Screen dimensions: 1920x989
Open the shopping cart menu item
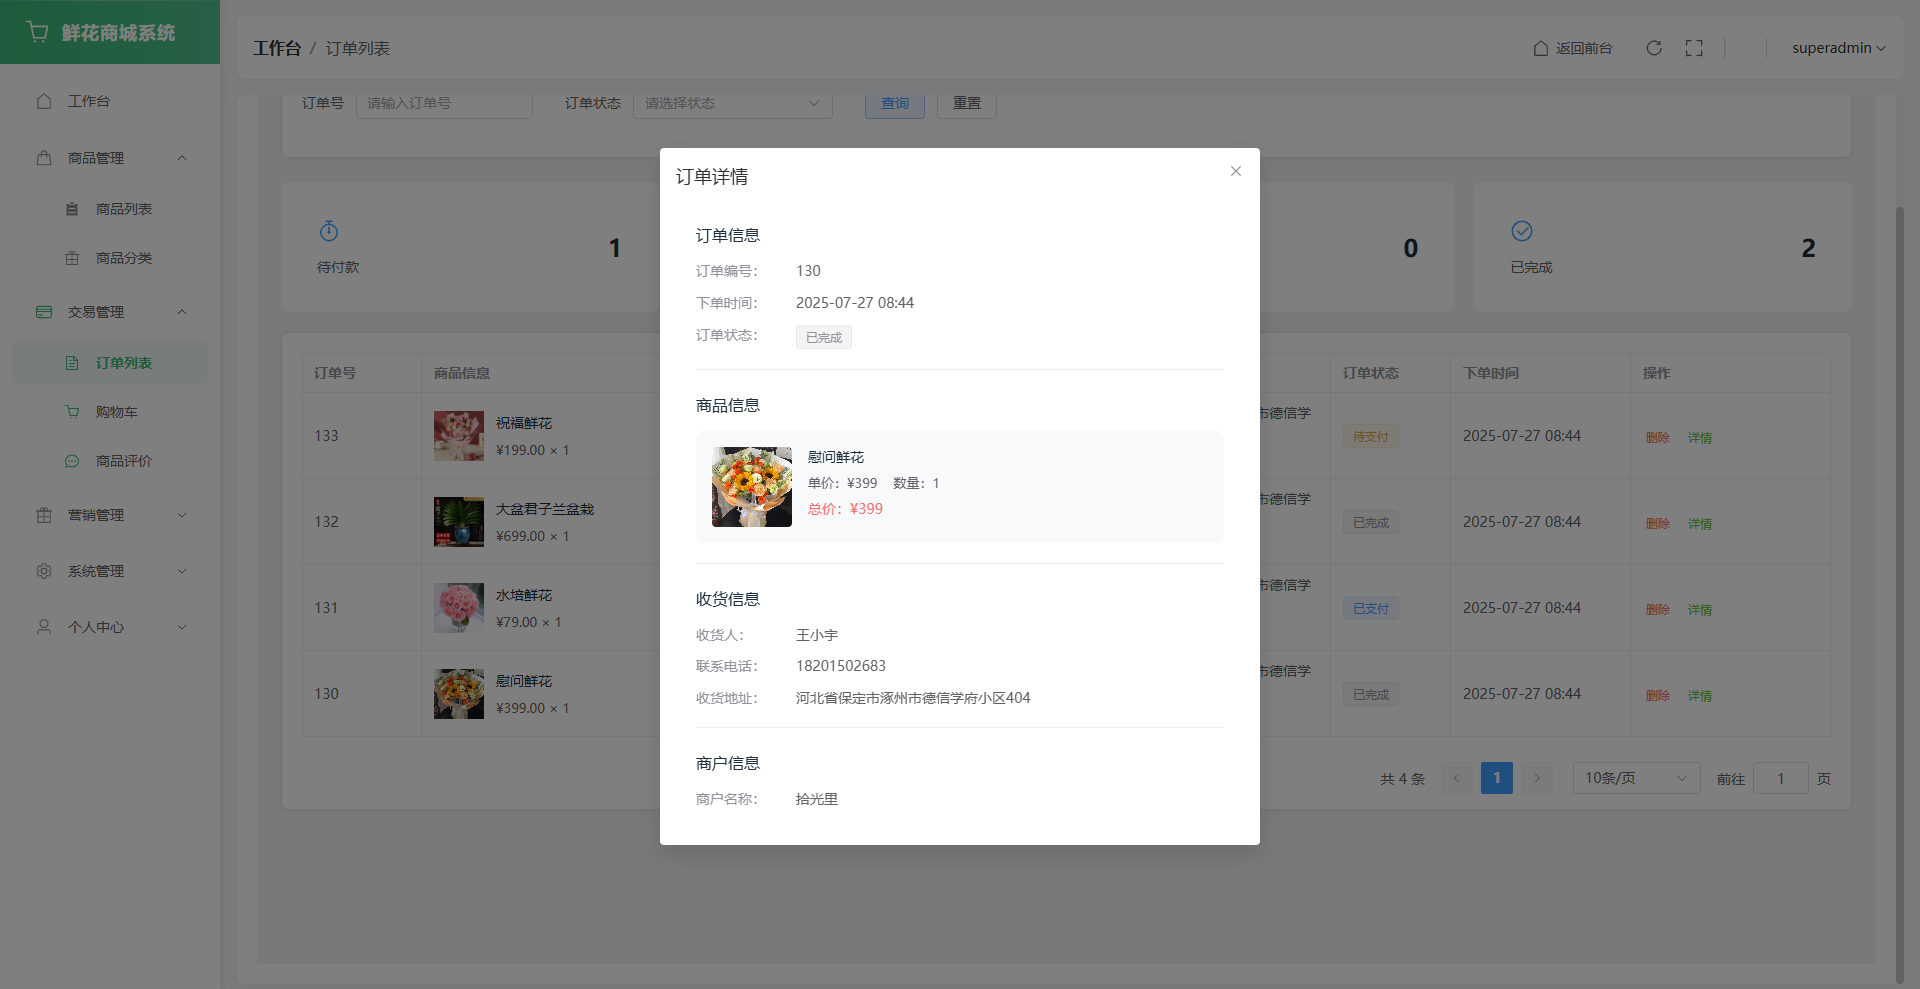[116, 412]
